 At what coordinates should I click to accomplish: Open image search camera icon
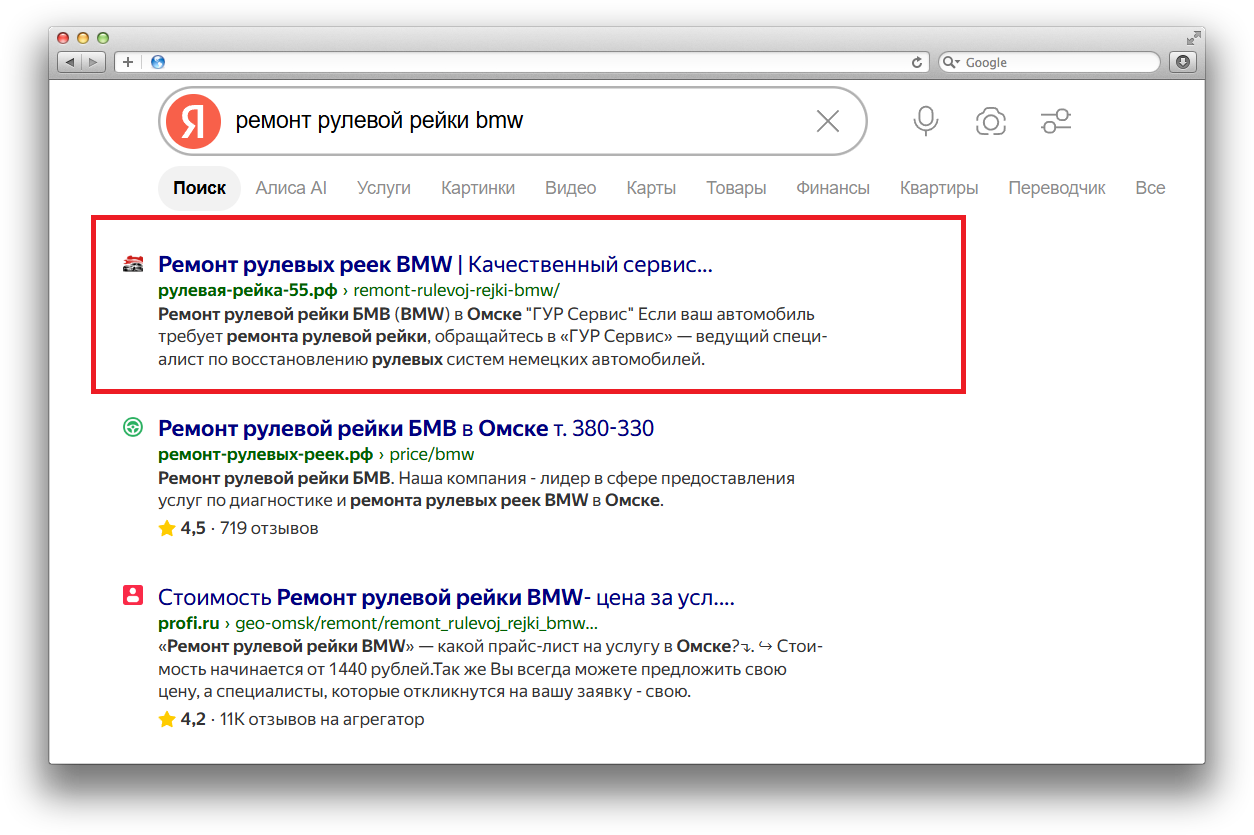991,122
